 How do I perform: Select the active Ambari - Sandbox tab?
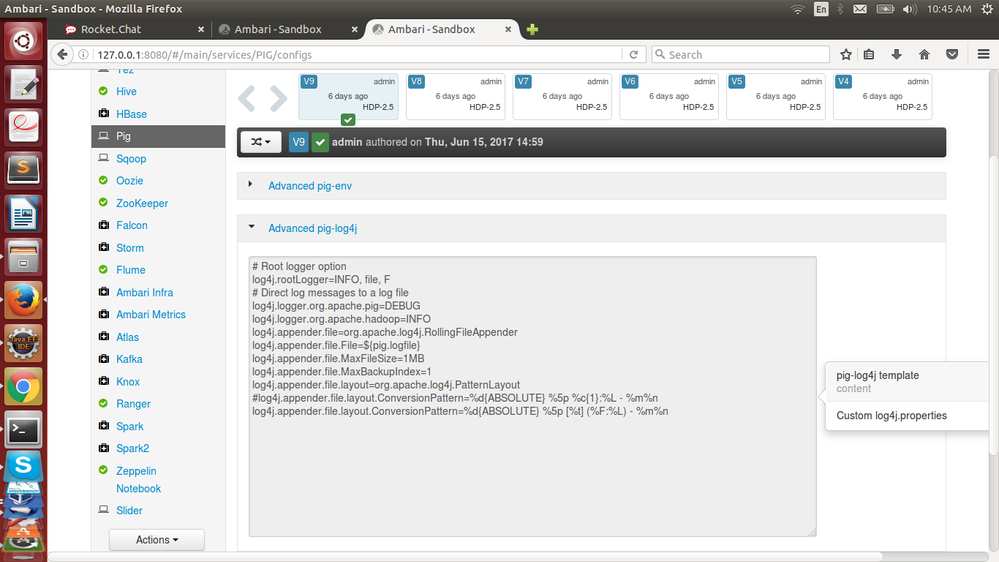(x=432, y=29)
